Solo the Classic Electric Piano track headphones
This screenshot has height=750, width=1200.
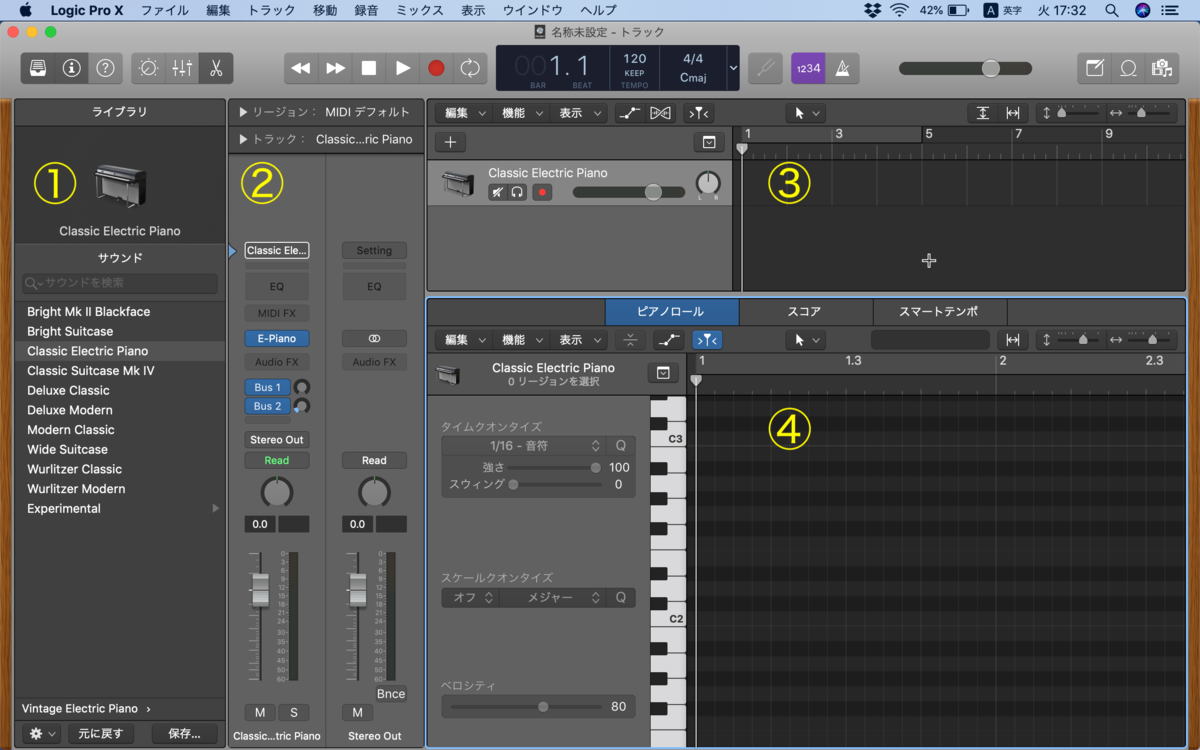click(517, 192)
